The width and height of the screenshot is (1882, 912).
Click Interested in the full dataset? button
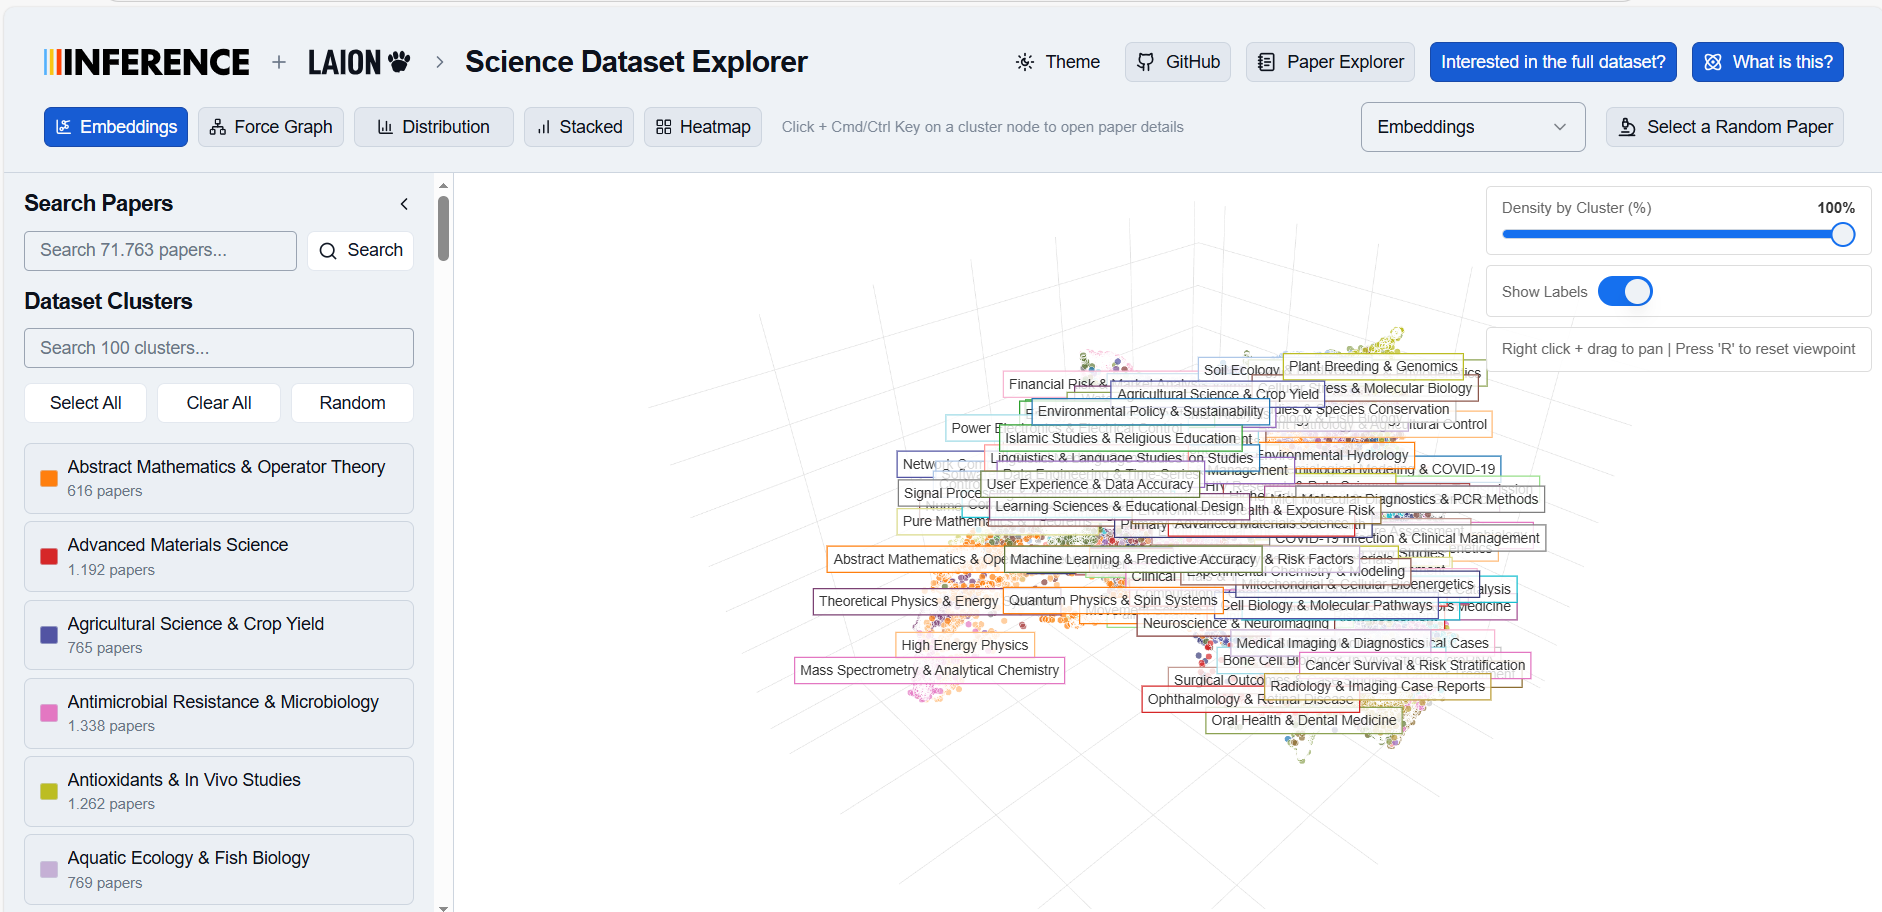1553,62
